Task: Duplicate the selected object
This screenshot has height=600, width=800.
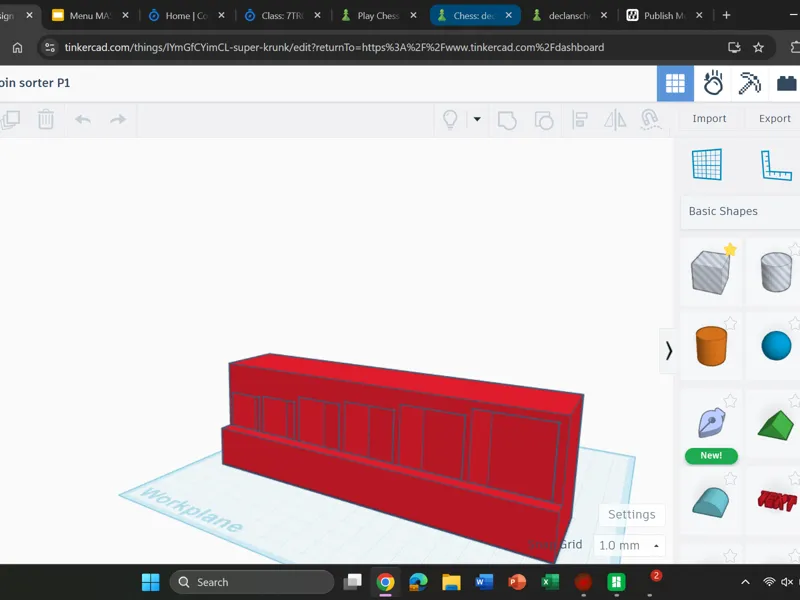Action: coord(10,120)
